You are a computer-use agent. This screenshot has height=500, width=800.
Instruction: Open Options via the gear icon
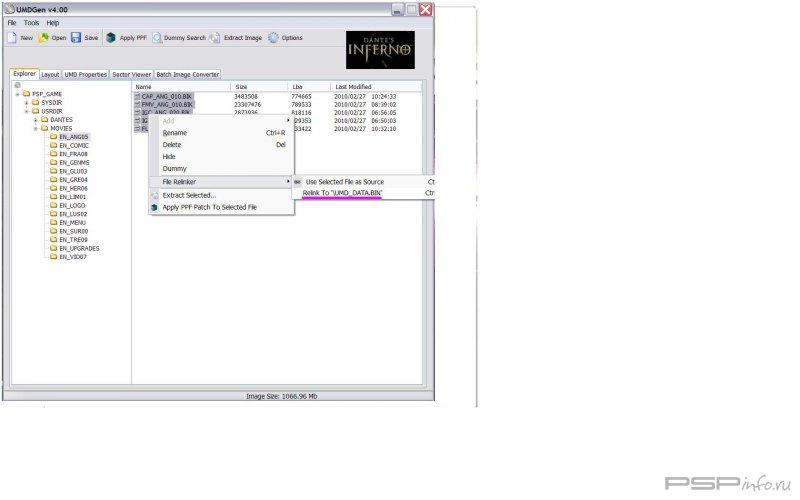click(273, 38)
